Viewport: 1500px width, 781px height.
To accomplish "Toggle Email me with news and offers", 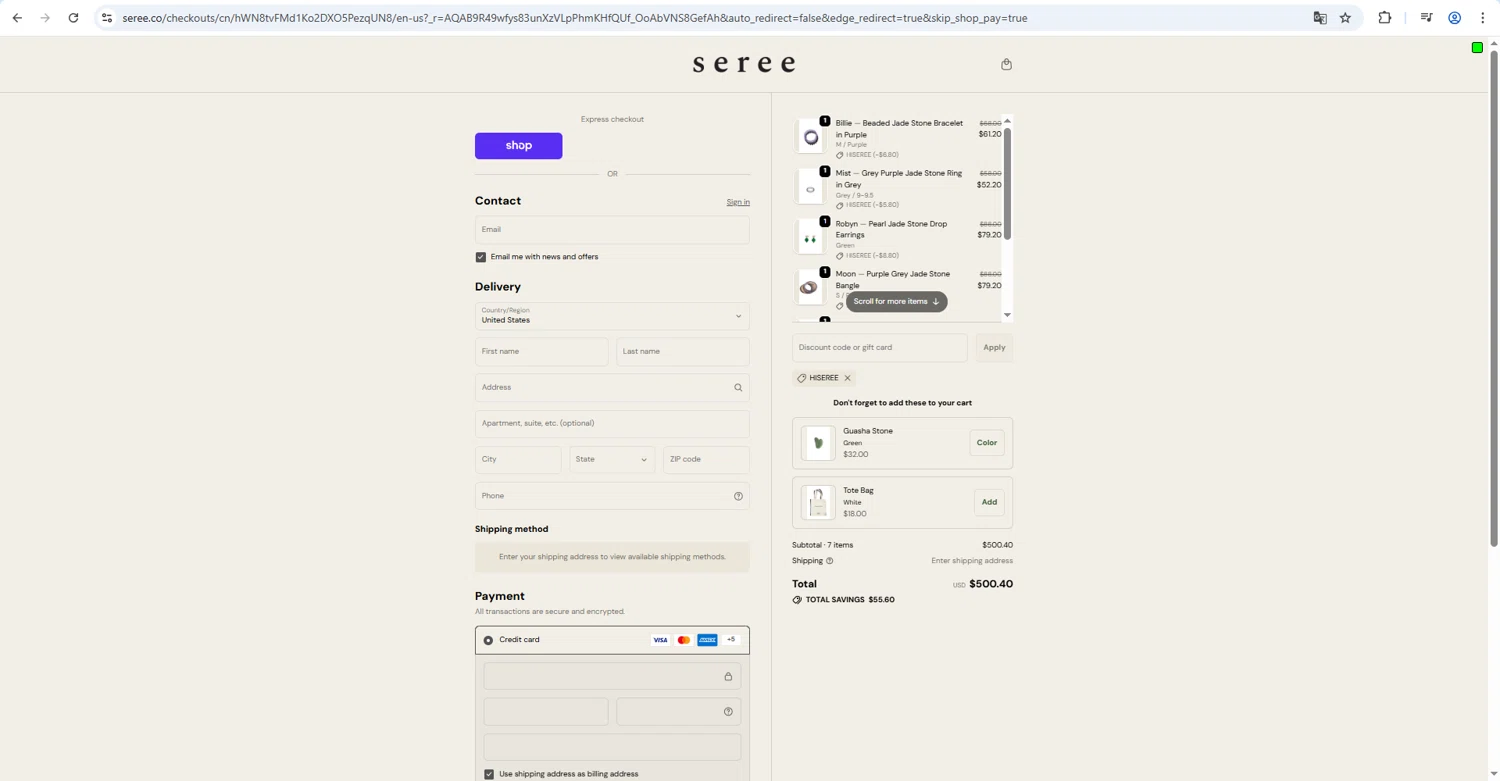I will click(x=481, y=257).
